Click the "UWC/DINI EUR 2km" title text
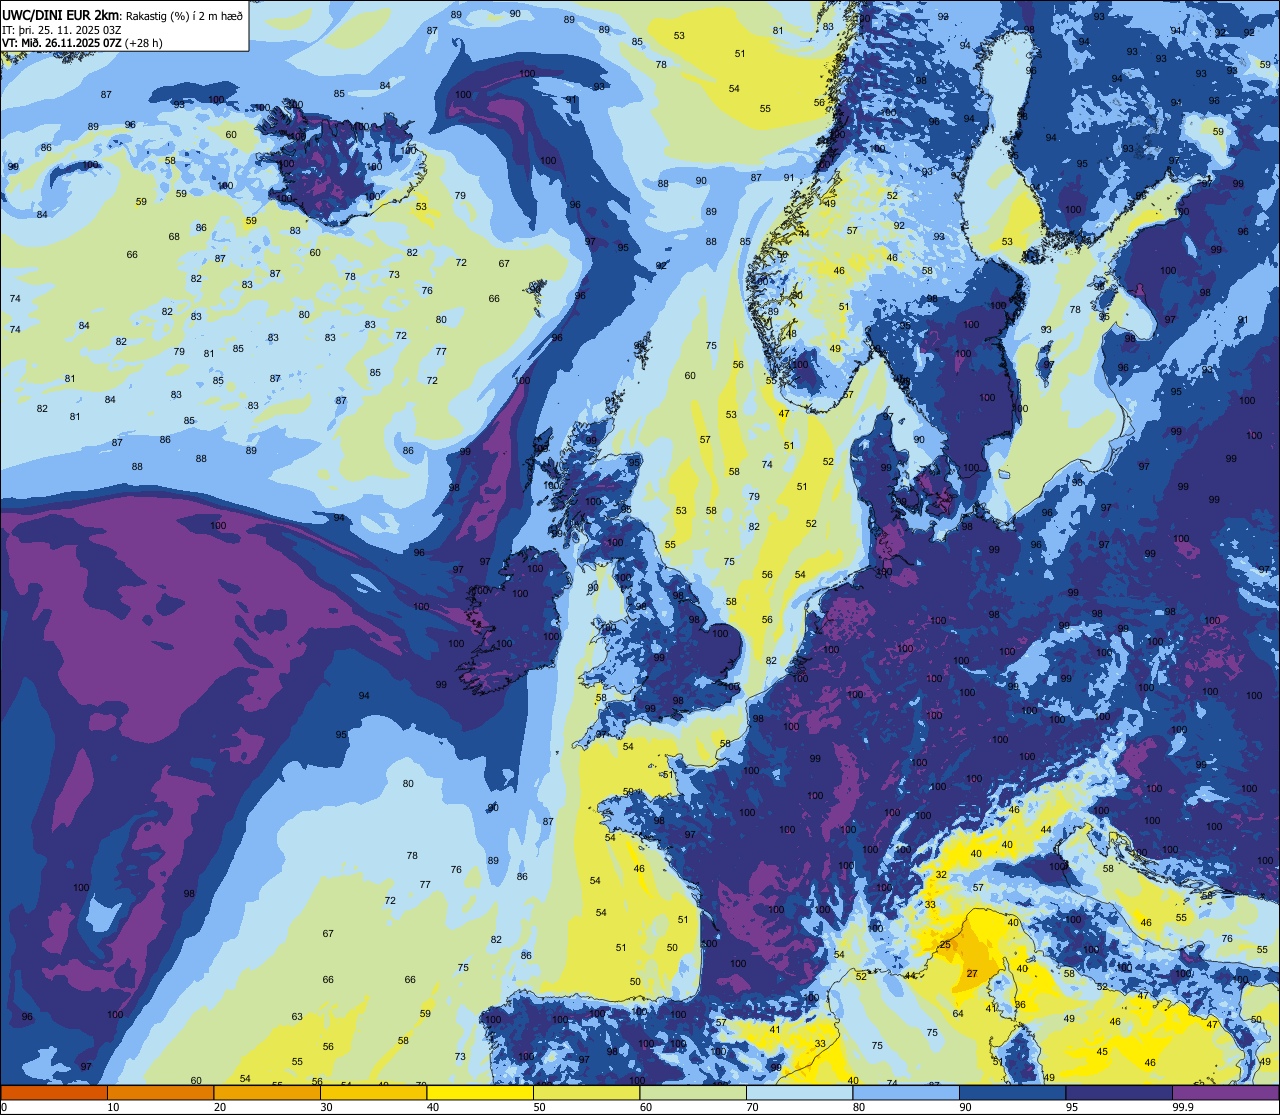The height and width of the screenshot is (1115, 1280). coord(62,15)
